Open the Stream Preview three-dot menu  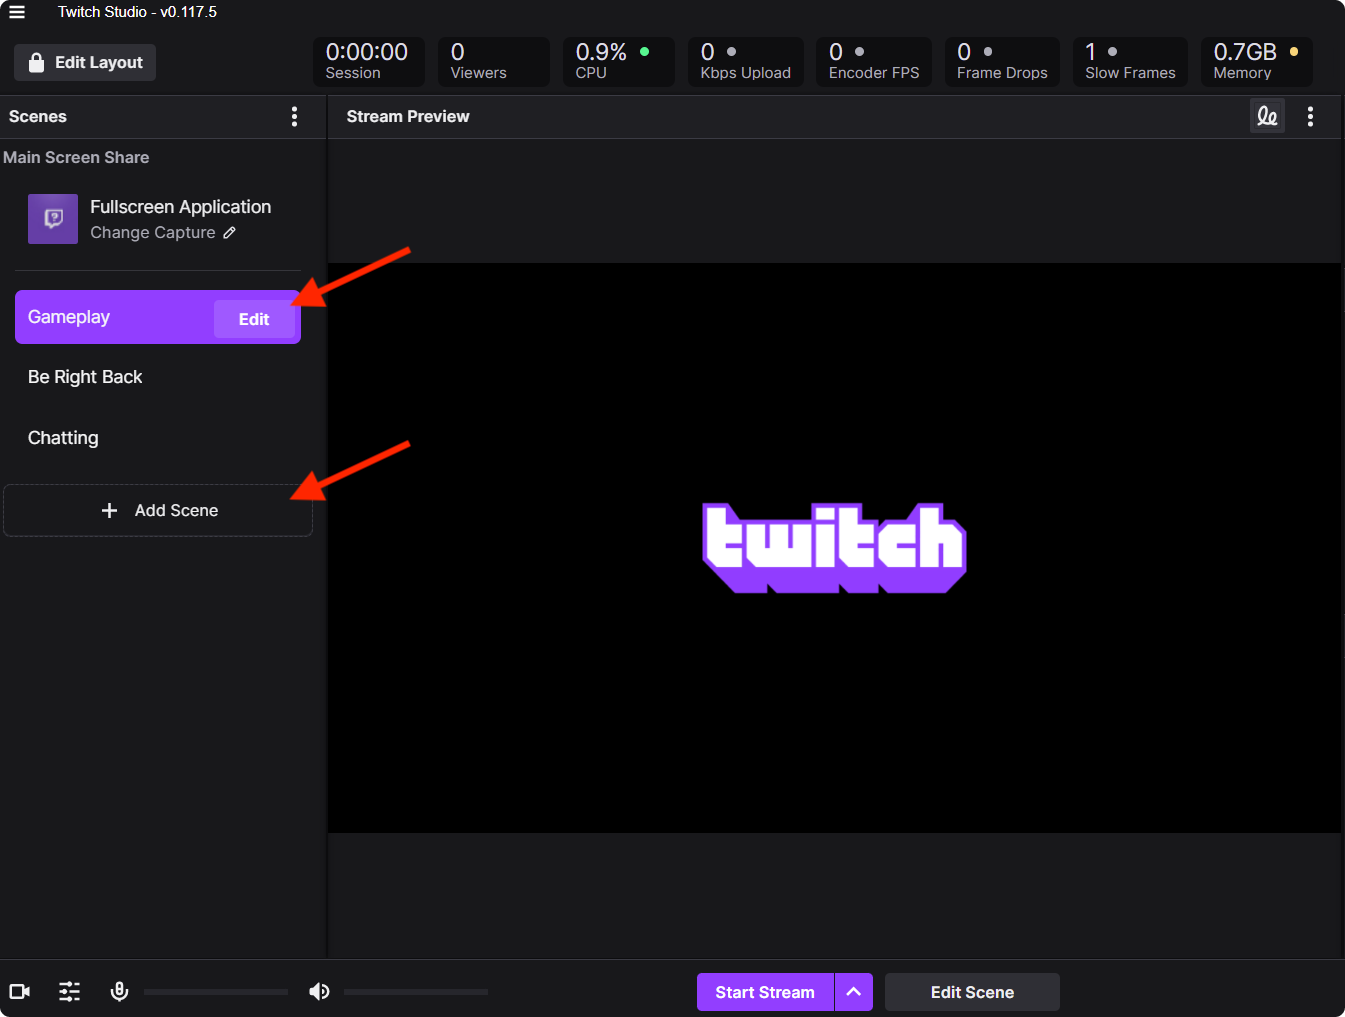pos(1310,117)
